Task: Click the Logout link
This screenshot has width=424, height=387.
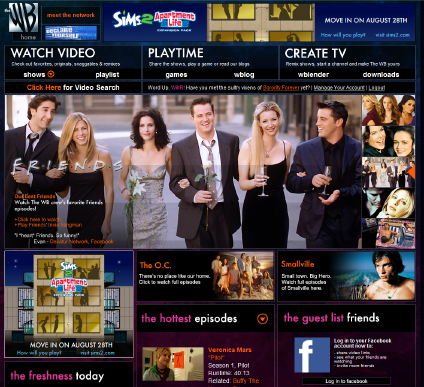Action: coord(377,88)
